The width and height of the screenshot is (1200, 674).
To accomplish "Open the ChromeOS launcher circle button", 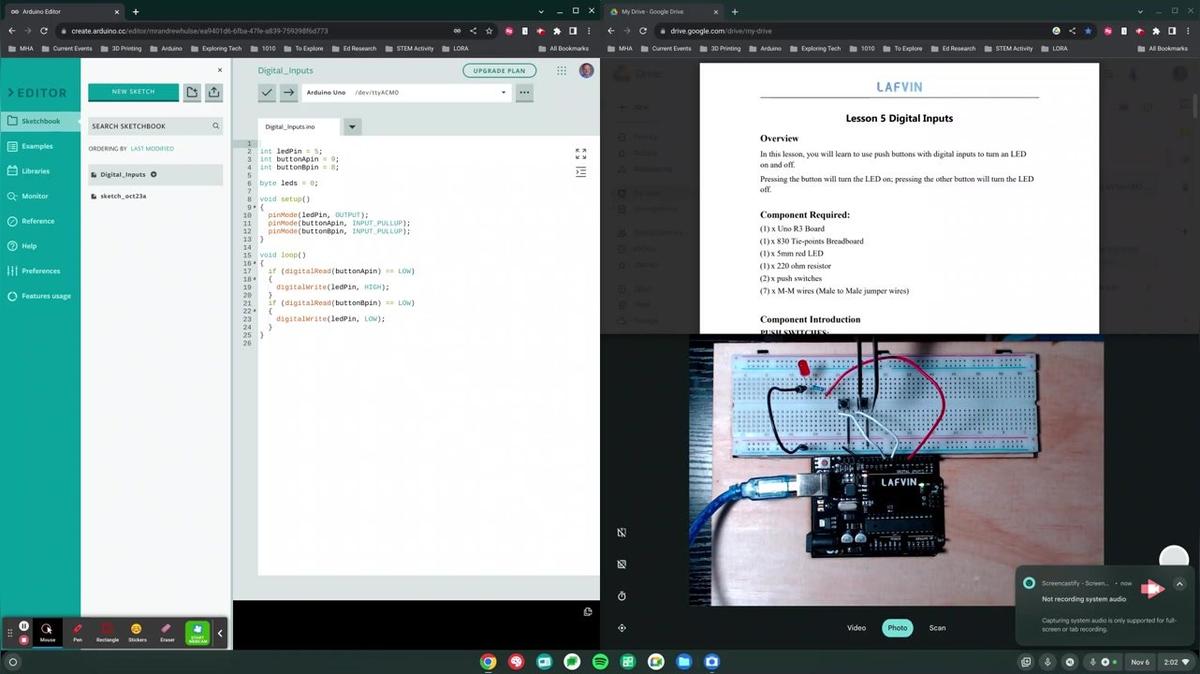I will (x=13, y=662).
